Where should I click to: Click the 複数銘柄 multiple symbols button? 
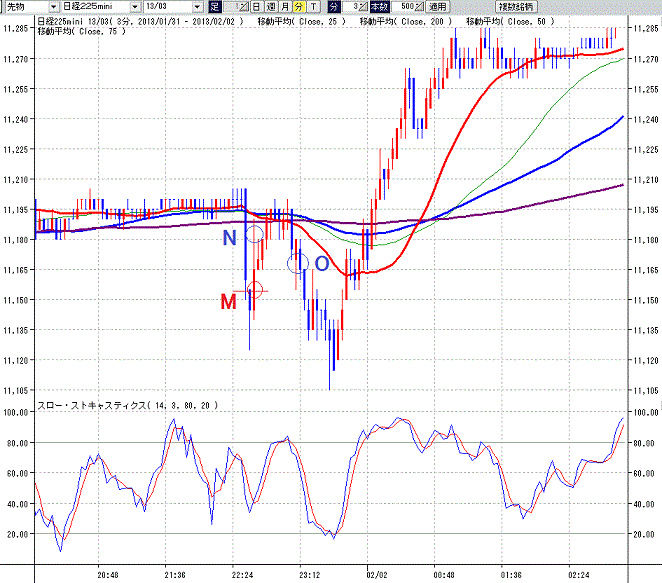point(516,7)
